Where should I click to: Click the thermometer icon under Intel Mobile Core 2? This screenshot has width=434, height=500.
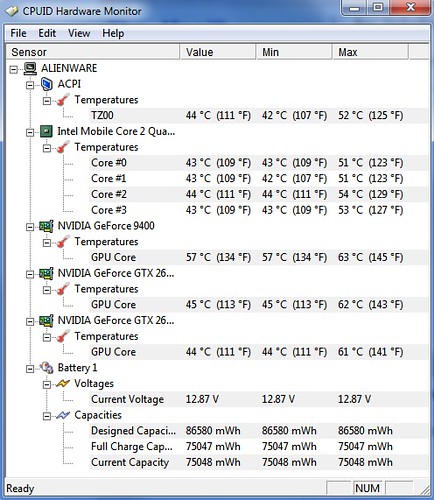click(63, 147)
